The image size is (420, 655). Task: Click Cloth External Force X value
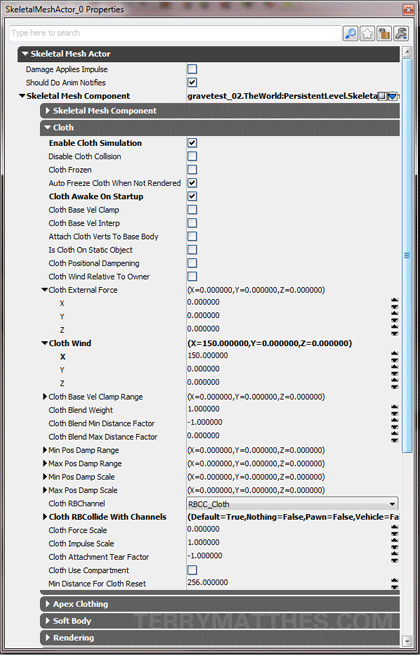[288, 302]
